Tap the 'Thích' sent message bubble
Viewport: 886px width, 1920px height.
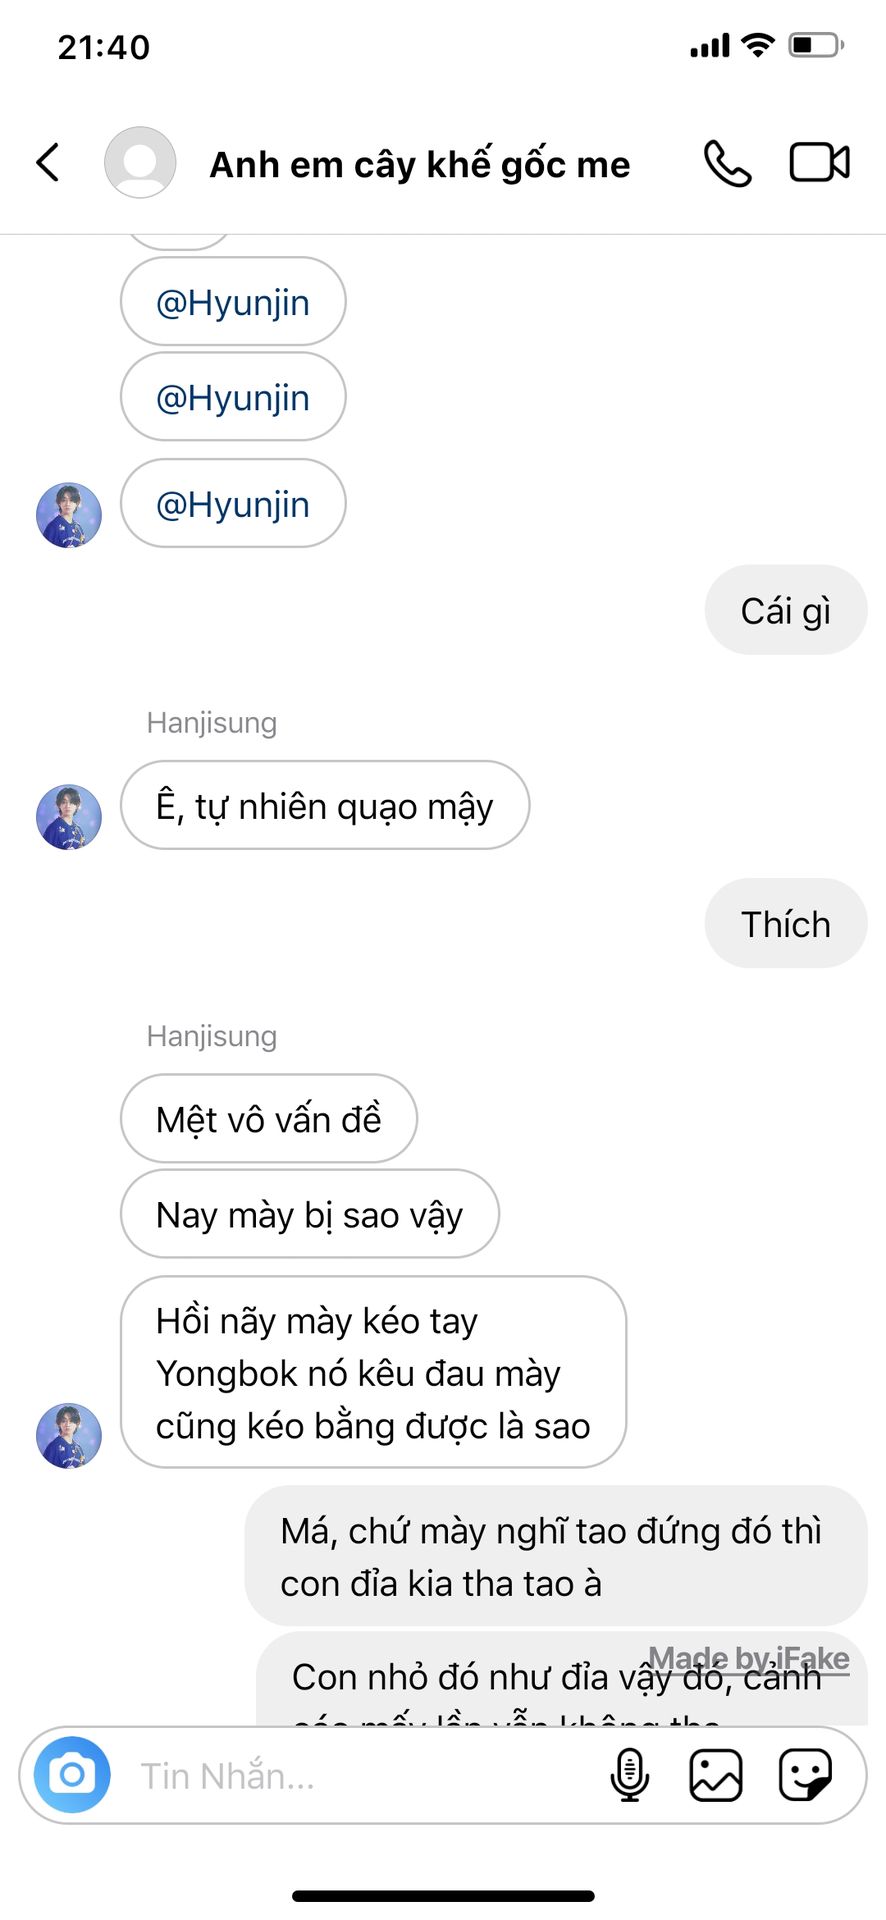(x=785, y=924)
